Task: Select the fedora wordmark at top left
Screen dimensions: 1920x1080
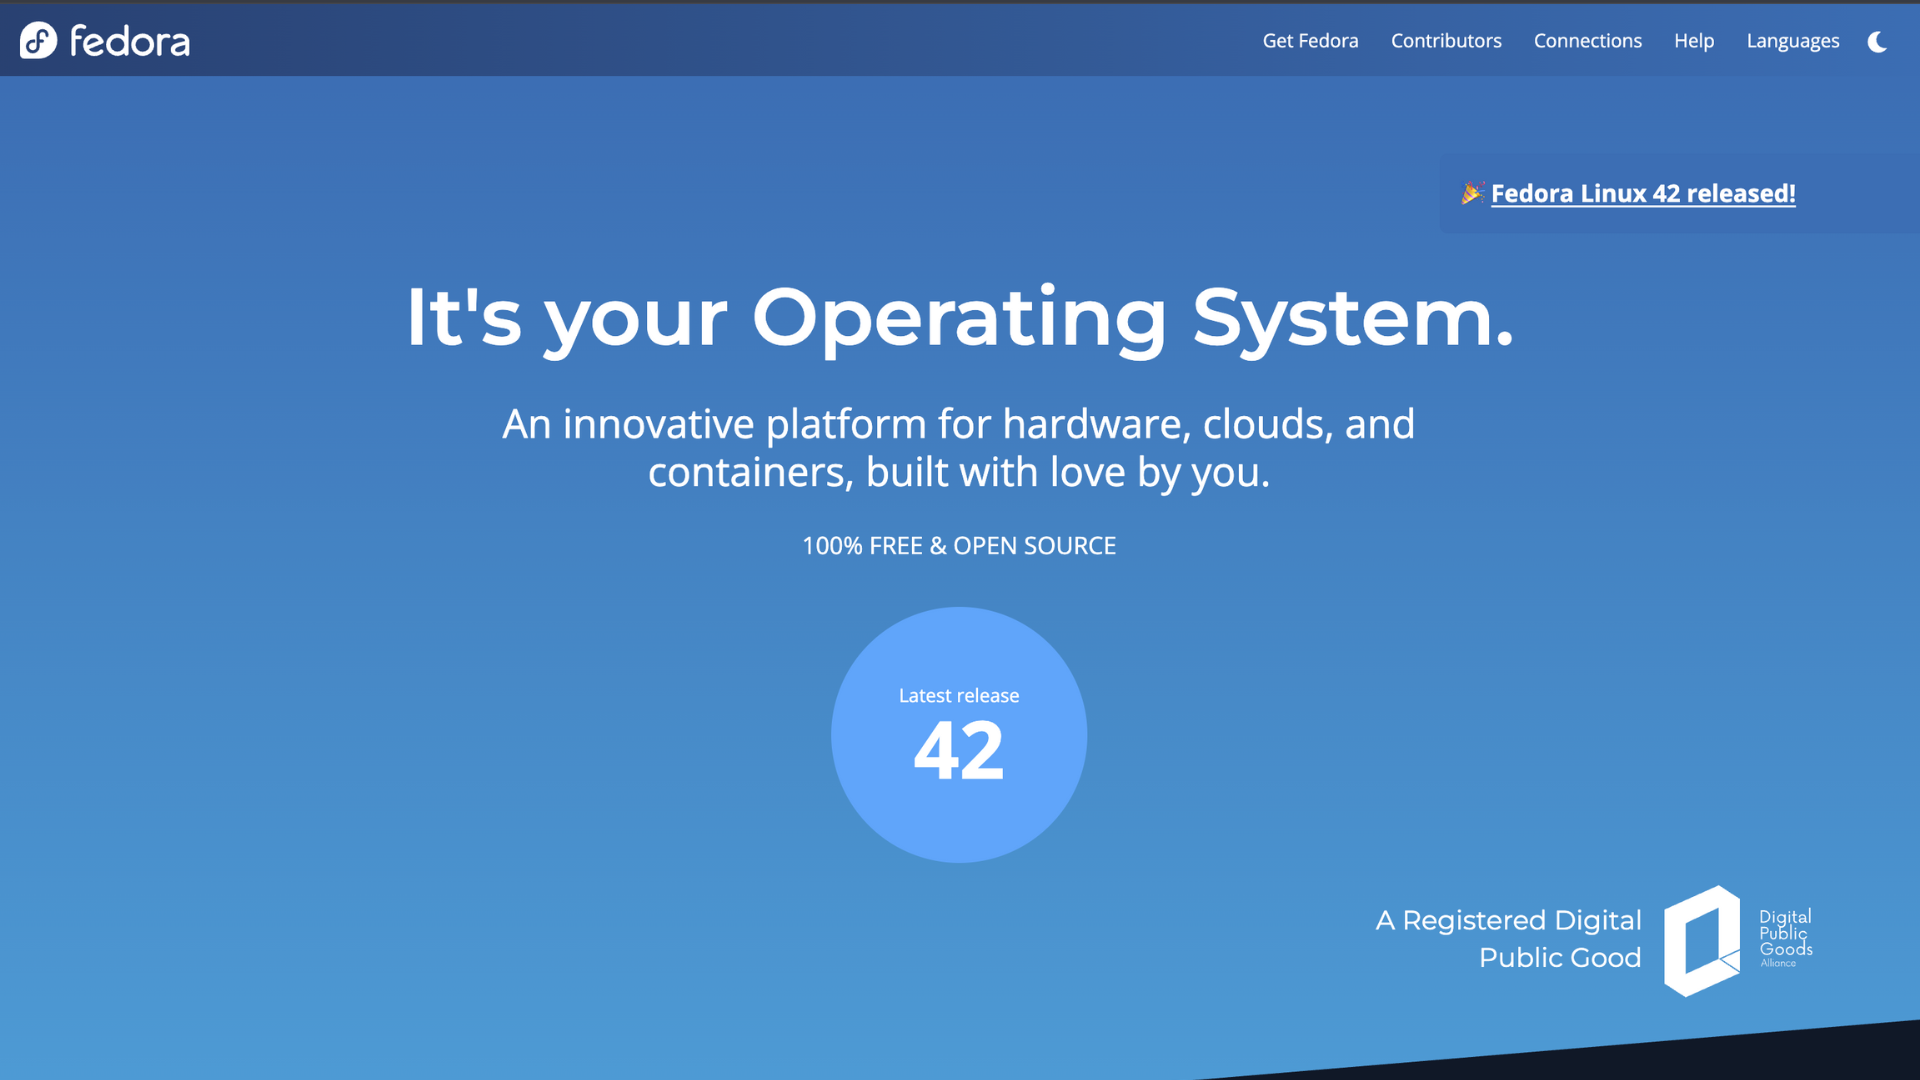Action: (x=129, y=41)
